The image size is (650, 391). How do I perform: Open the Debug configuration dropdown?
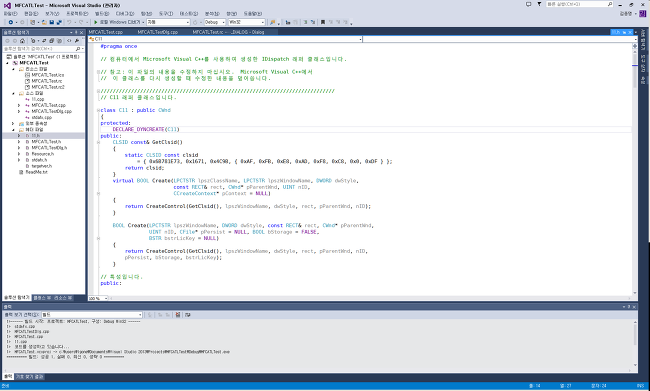(x=214, y=22)
